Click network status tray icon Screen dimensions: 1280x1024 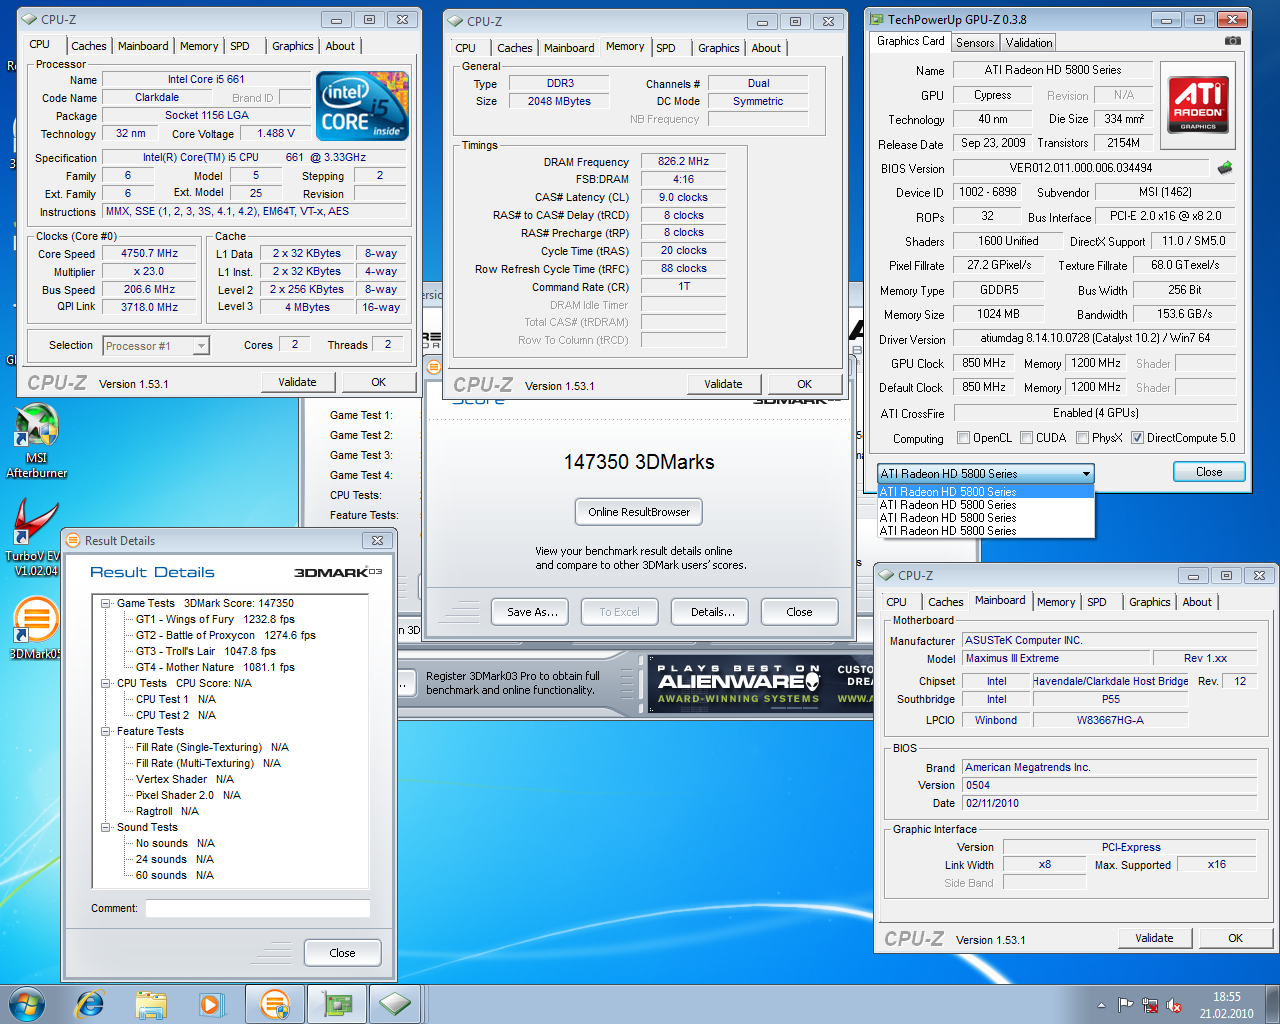pos(1150,1005)
